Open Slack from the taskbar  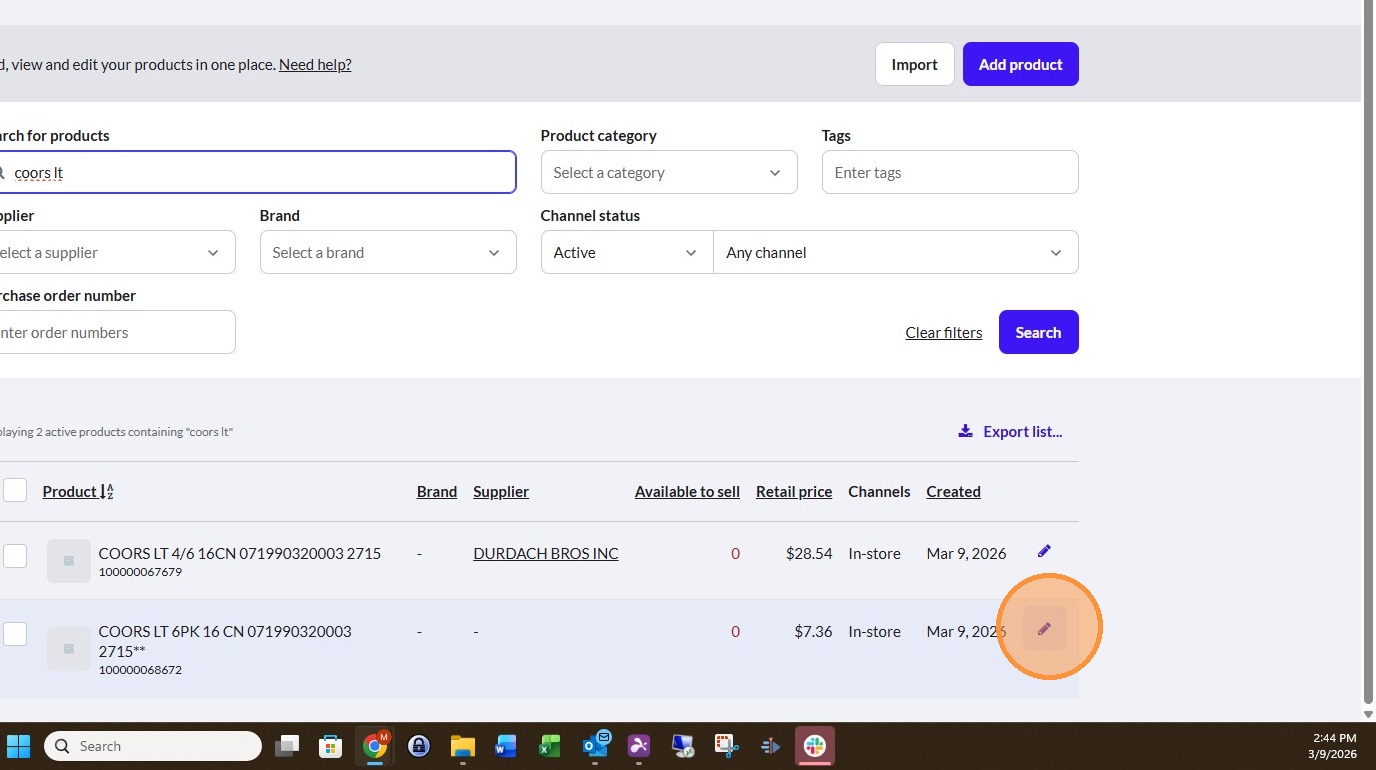tap(815, 746)
